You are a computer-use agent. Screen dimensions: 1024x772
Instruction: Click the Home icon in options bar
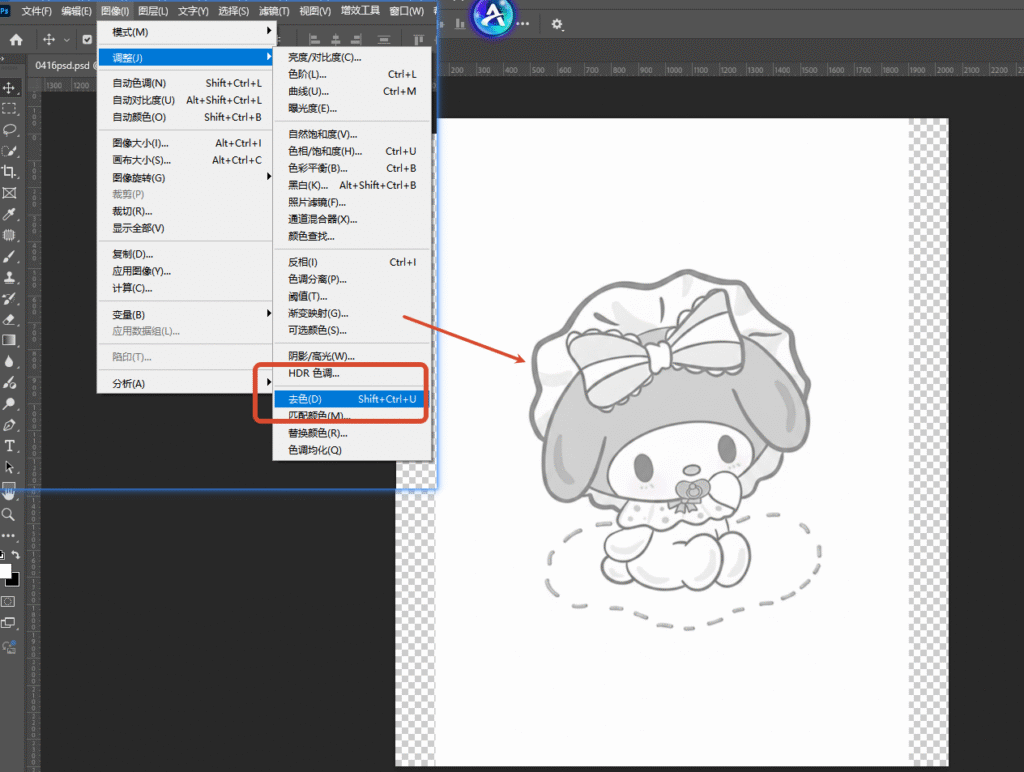(16, 40)
